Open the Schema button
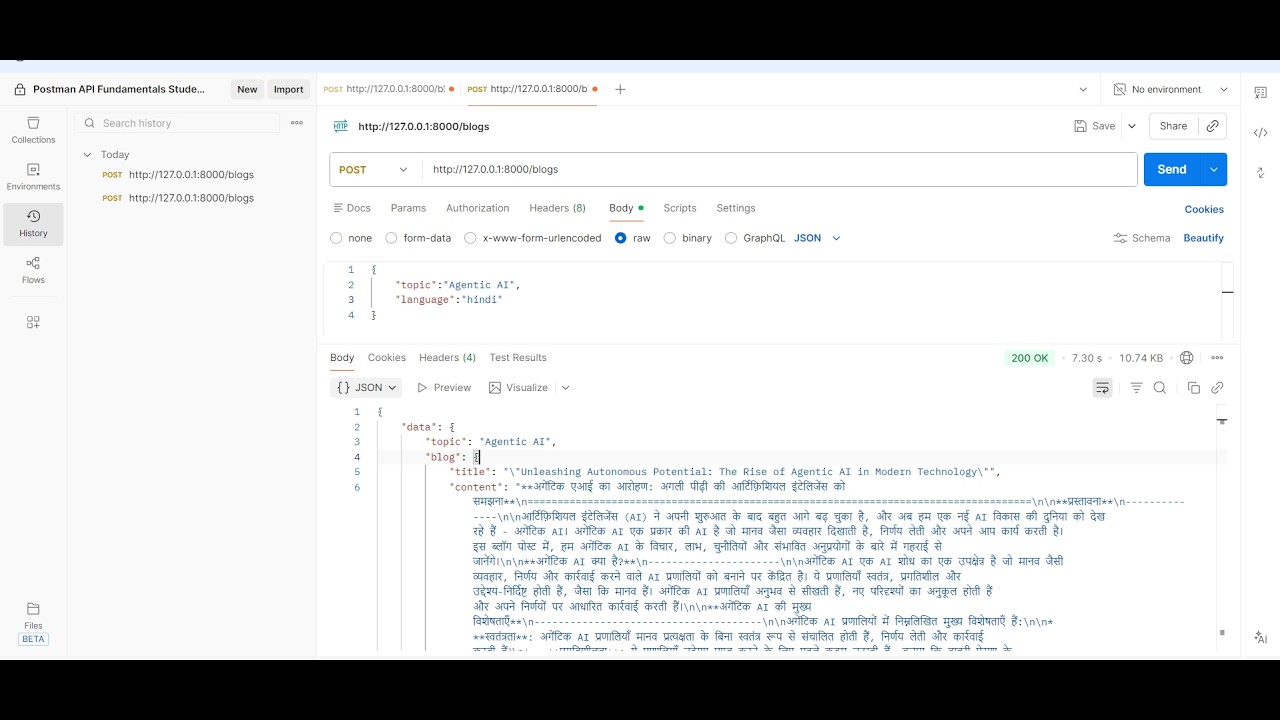This screenshot has width=1280, height=720. point(1141,238)
